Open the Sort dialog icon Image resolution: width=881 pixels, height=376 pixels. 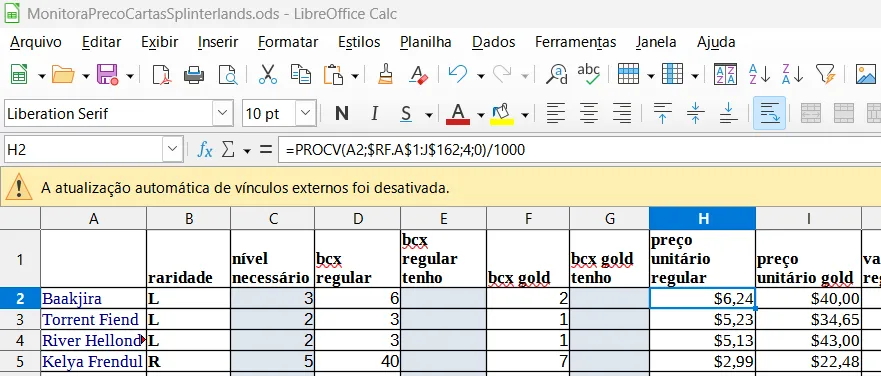point(725,74)
